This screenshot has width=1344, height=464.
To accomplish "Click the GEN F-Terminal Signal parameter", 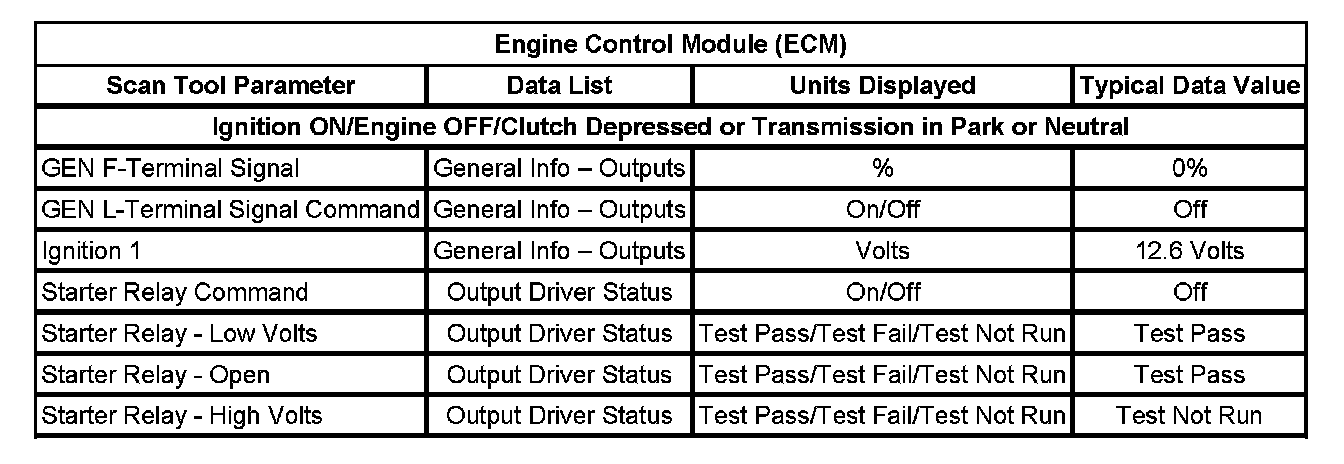I will (x=171, y=168).
